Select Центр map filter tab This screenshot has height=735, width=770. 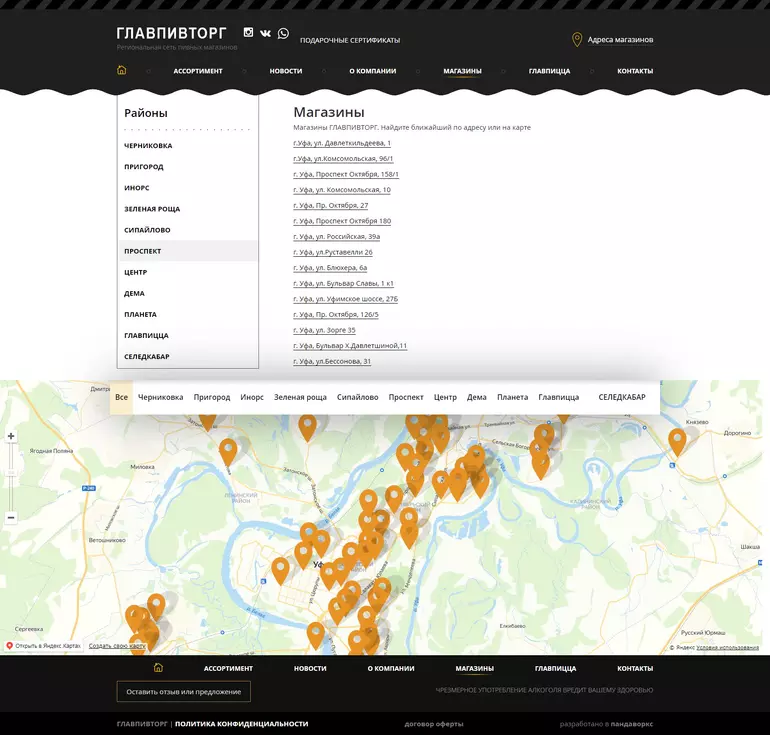click(x=445, y=397)
